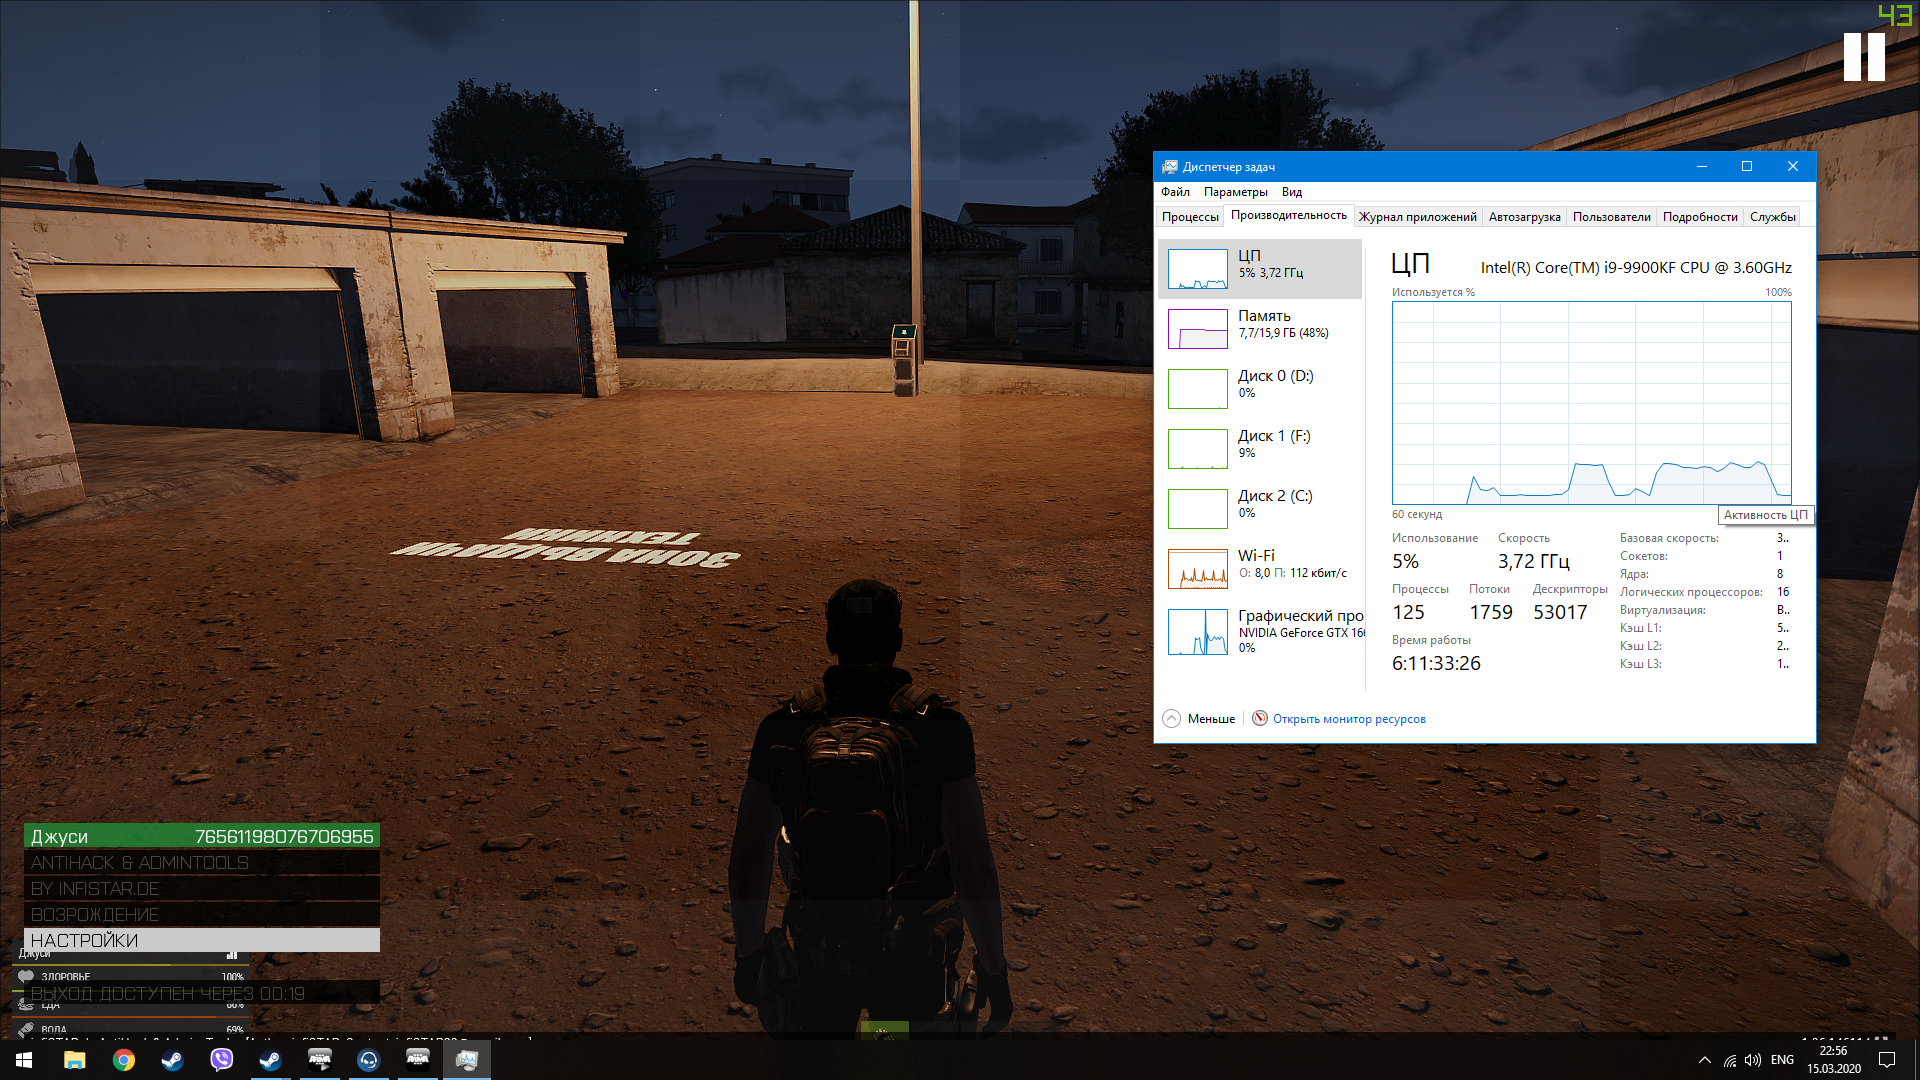Open the Steam icon next to Chrome

[172, 1060]
